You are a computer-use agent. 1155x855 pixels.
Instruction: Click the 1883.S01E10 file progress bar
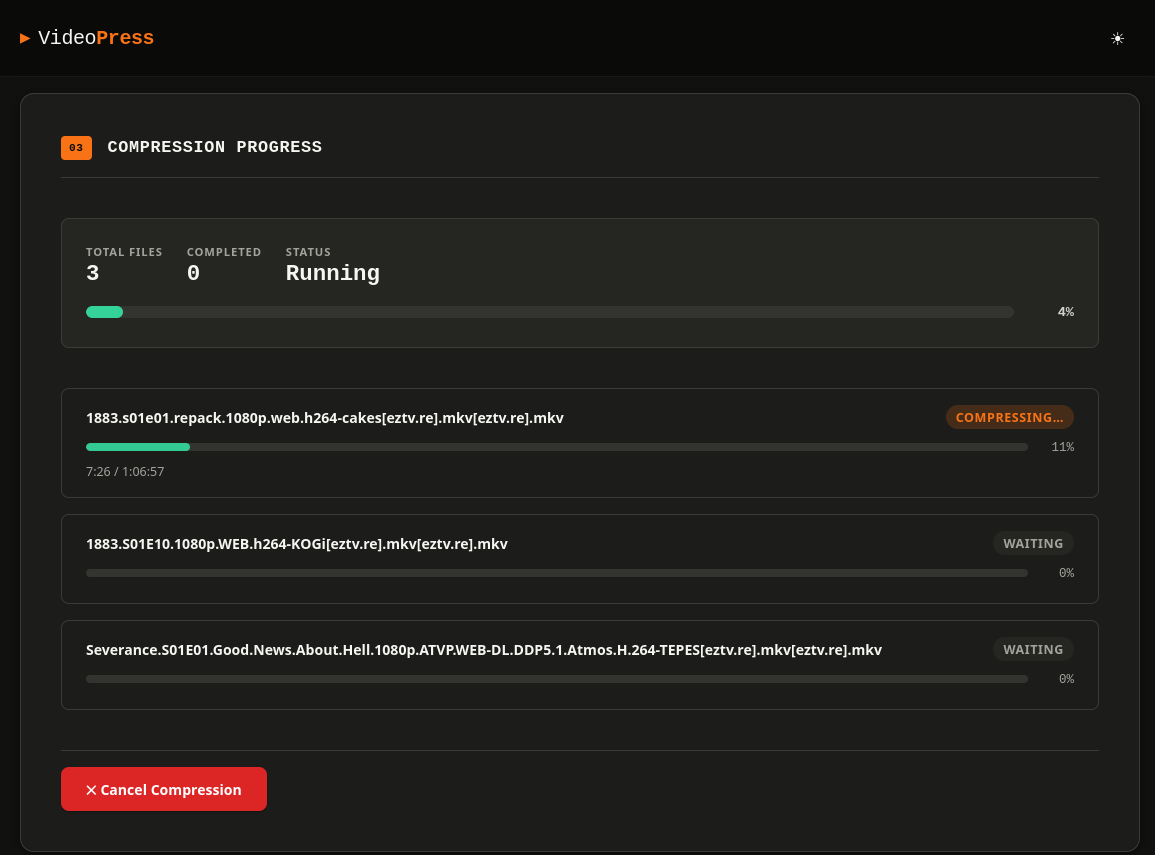(557, 573)
